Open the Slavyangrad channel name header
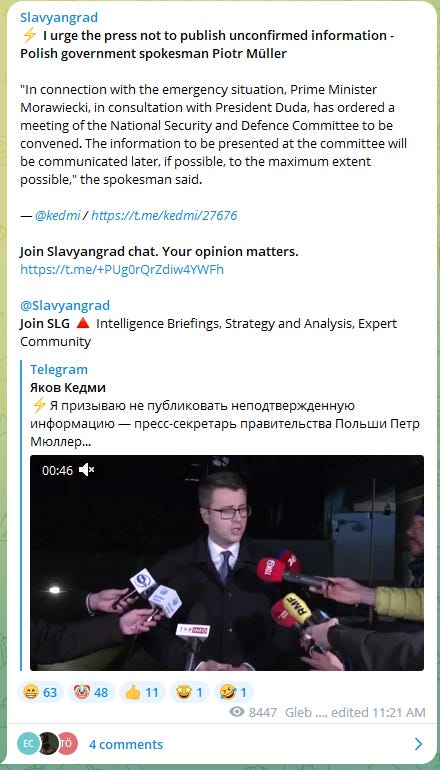This screenshot has width=440, height=770. [x=59, y=18]
